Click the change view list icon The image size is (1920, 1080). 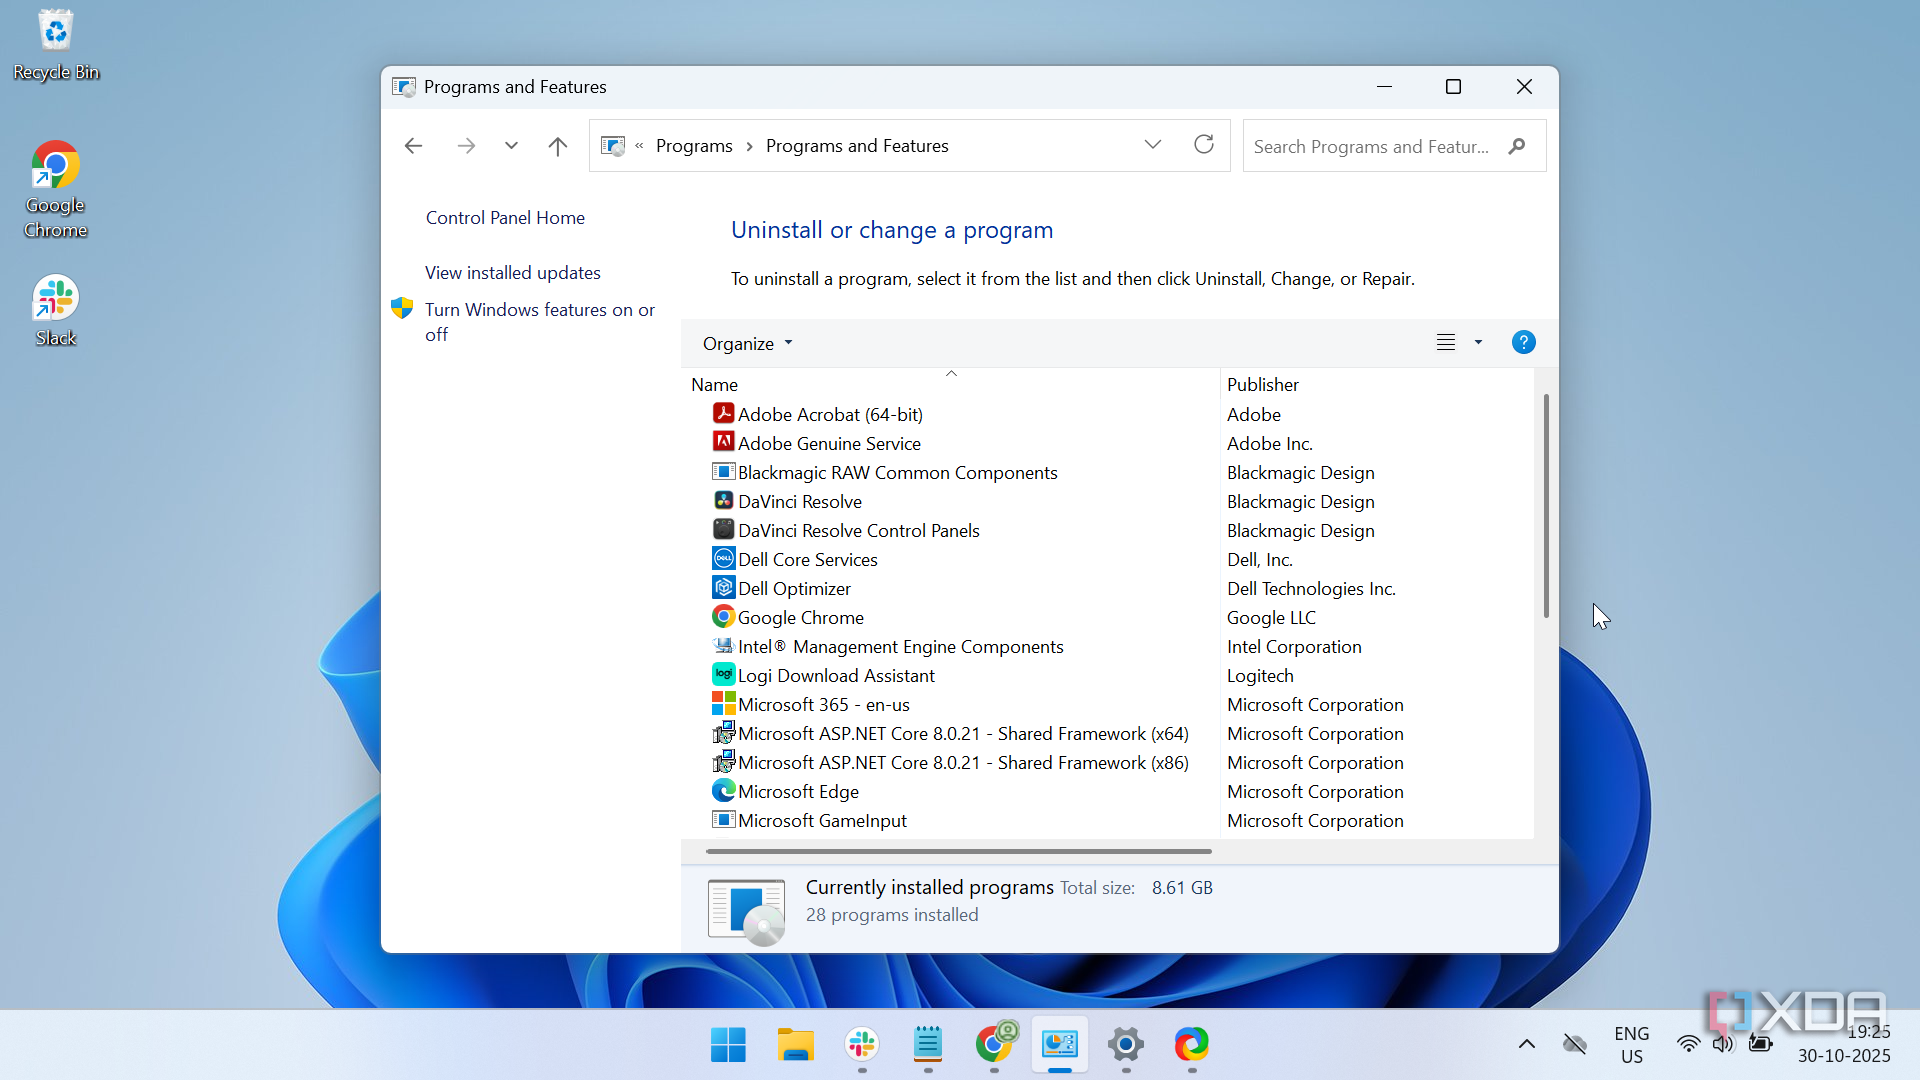tap(1446, 343)
